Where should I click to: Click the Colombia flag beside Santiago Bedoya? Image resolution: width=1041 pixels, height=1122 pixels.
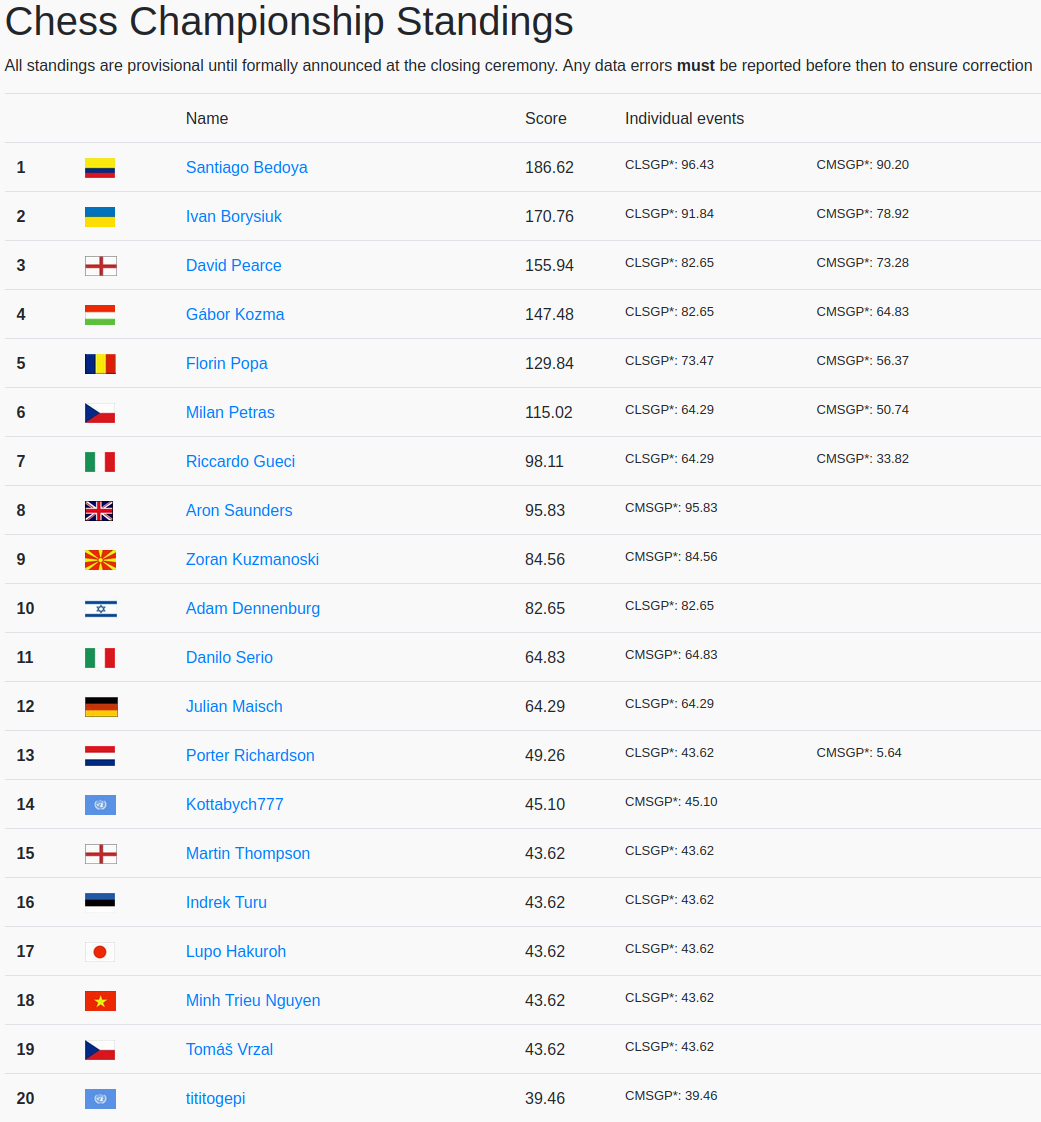click(x=100, y=168)
